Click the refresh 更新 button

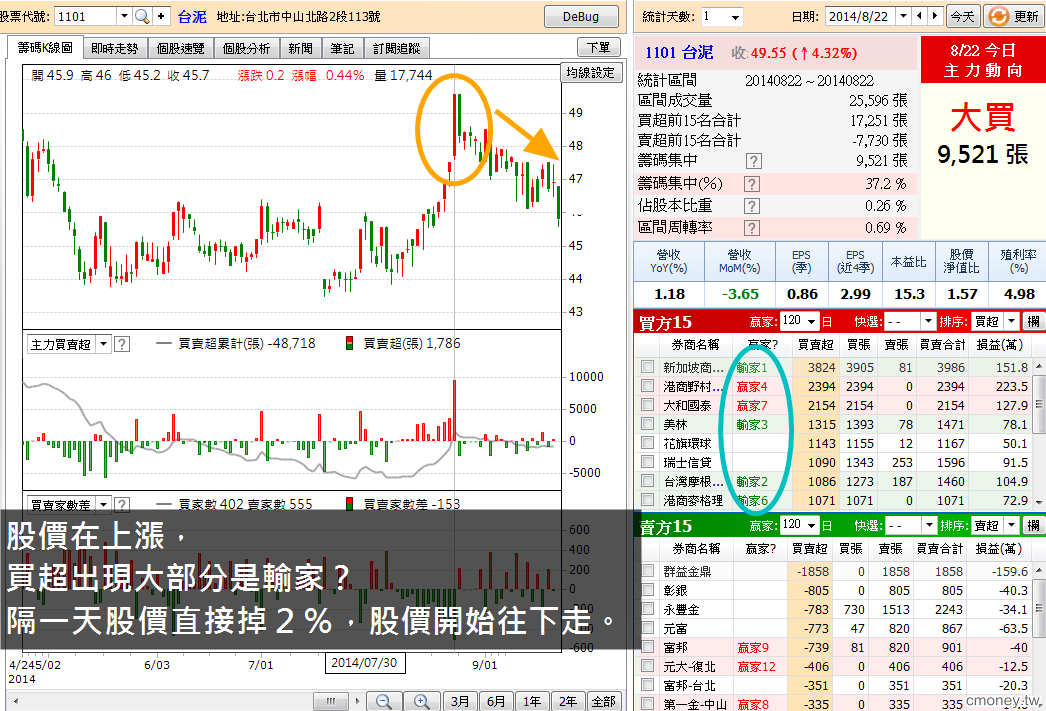(1014, 16)
